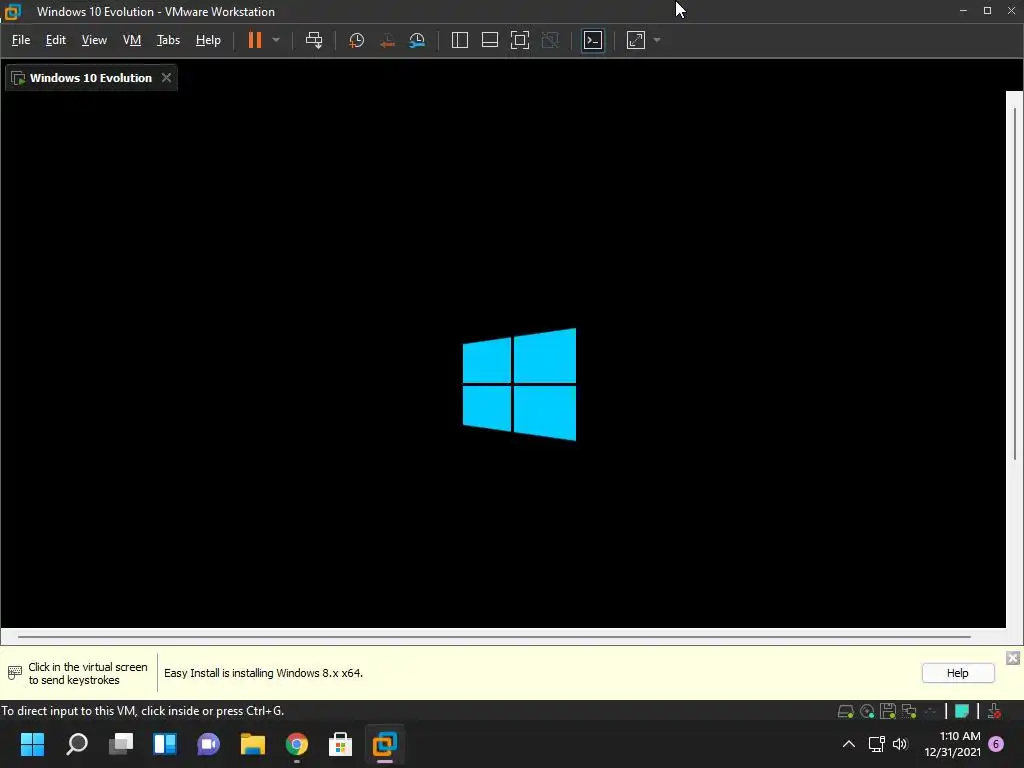The height and width of the screenshot is (768, 1024).
Task: Open the Tabs menu
Action: [168, 40]
